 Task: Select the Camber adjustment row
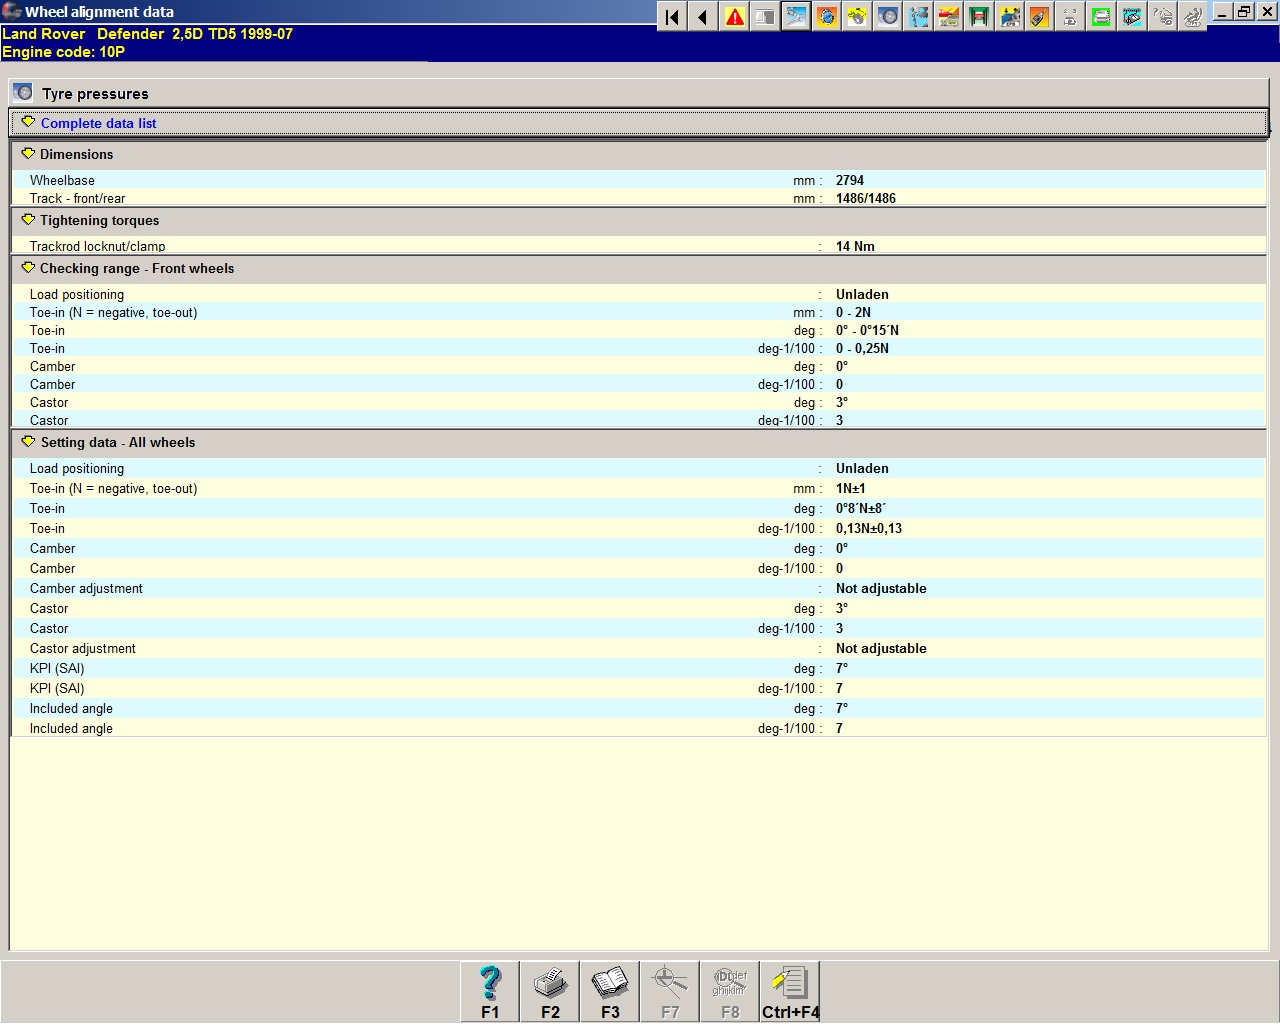point(86,588)
